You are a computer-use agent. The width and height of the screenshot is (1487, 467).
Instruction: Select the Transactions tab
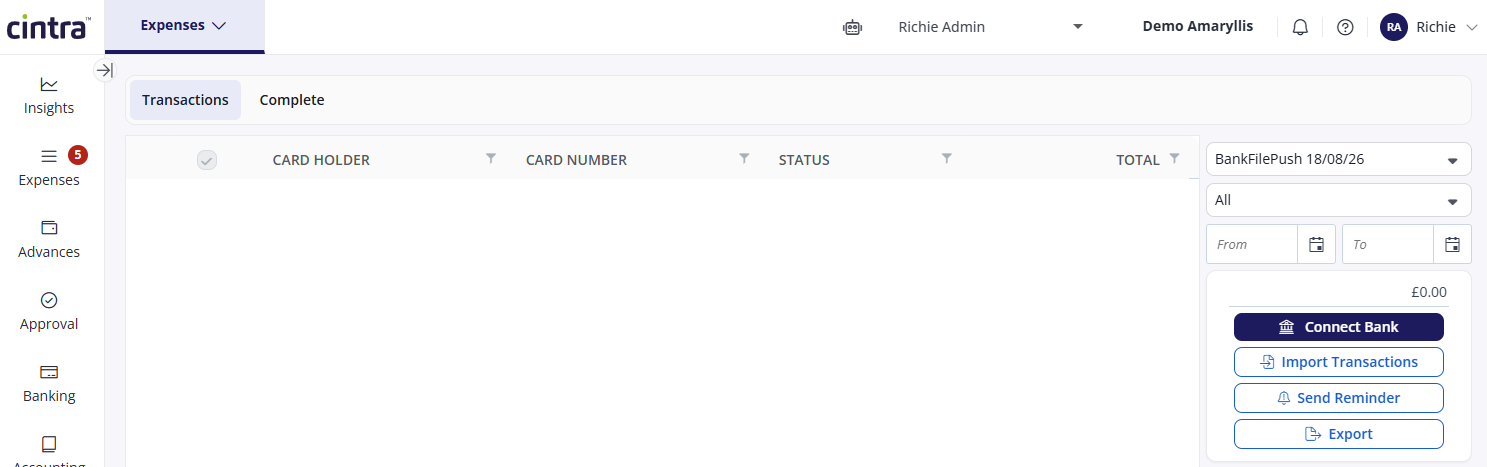(x=185, y=100)
